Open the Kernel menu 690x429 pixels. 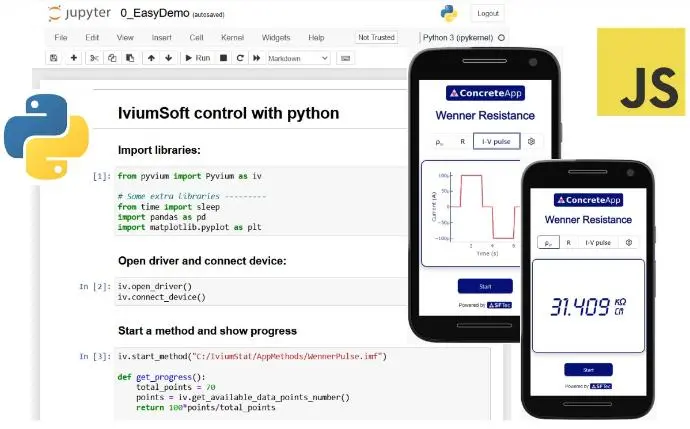(x=232, y=37)
